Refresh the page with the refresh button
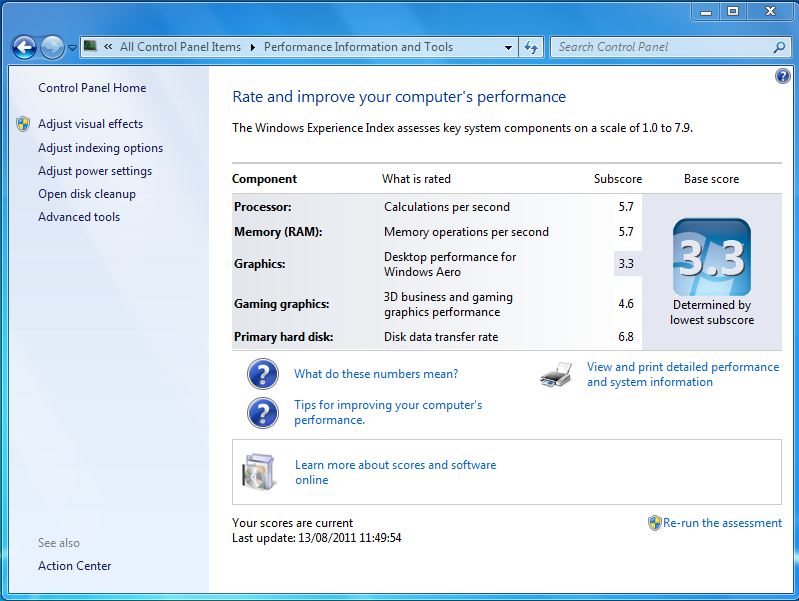The image size is (799, 601). click(531, 47)
